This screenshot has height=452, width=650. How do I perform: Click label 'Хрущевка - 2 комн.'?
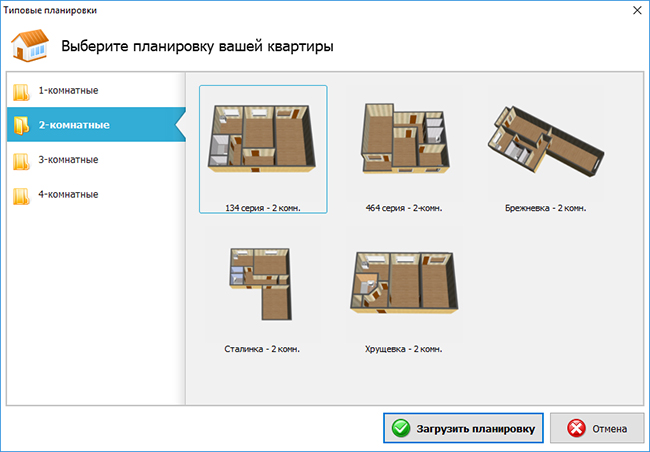404,349
